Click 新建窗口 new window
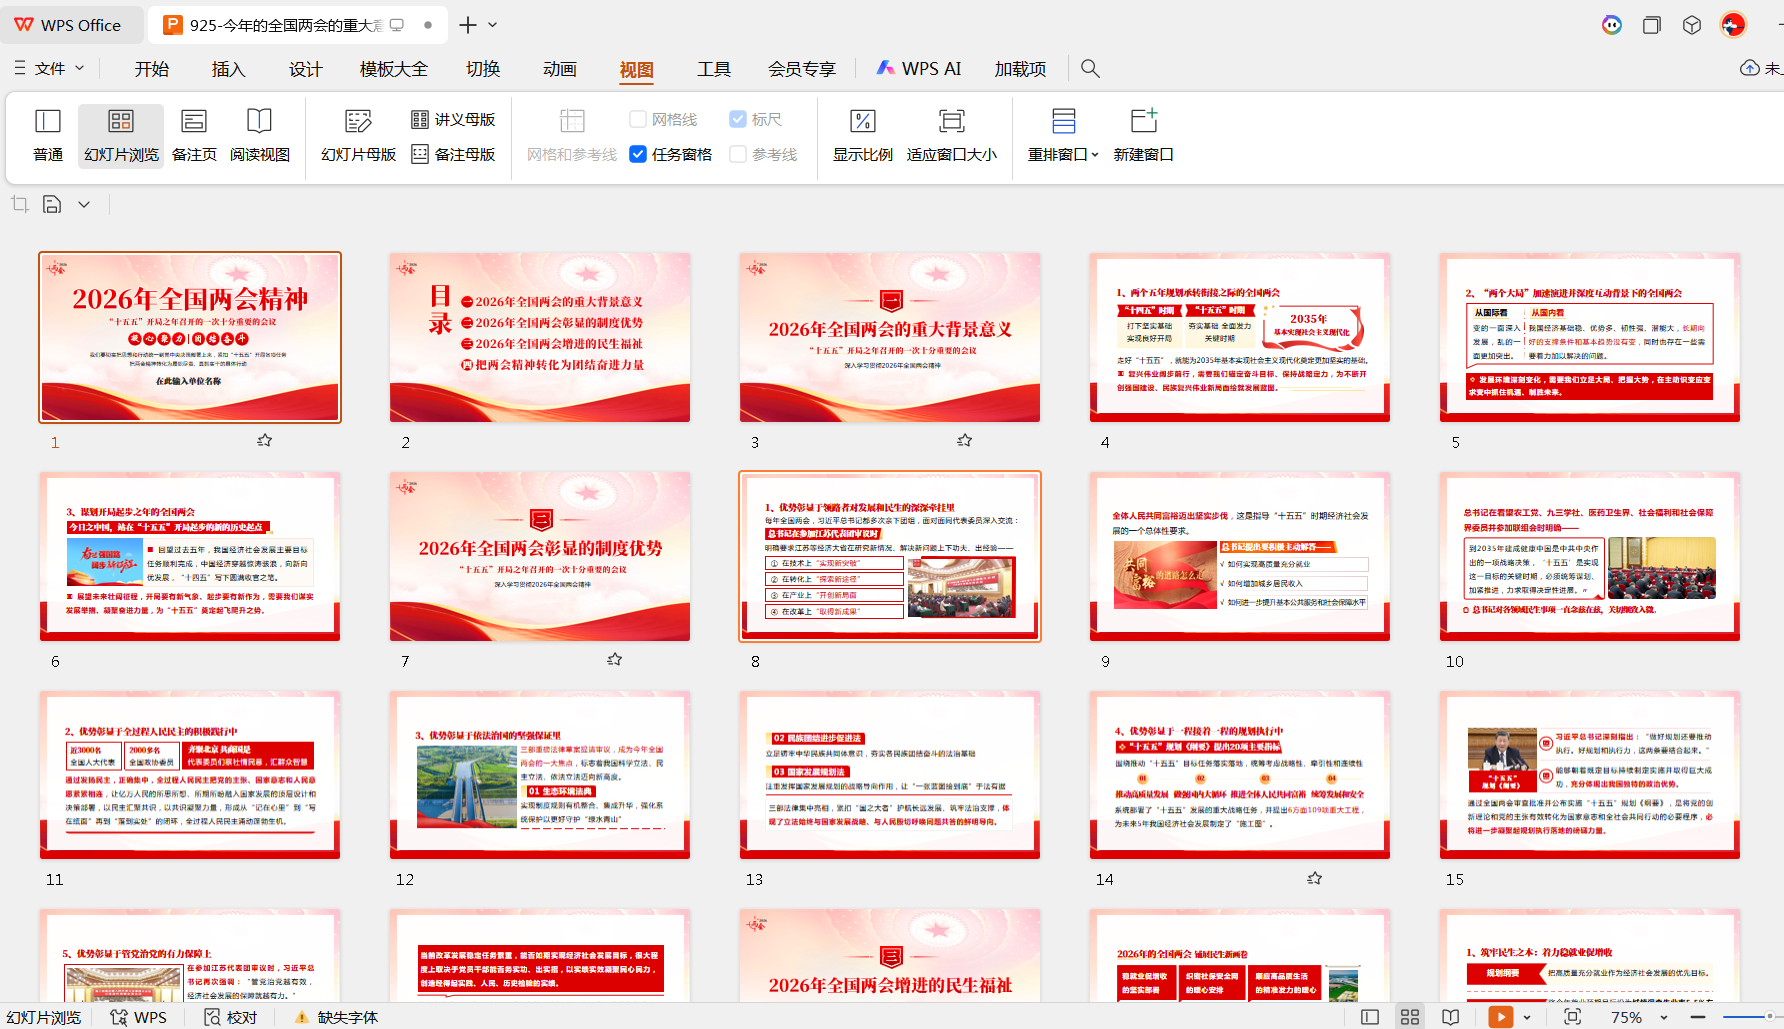Image resolution: width=1784 pixels, height=1029 pixels. click(1143, 136)
